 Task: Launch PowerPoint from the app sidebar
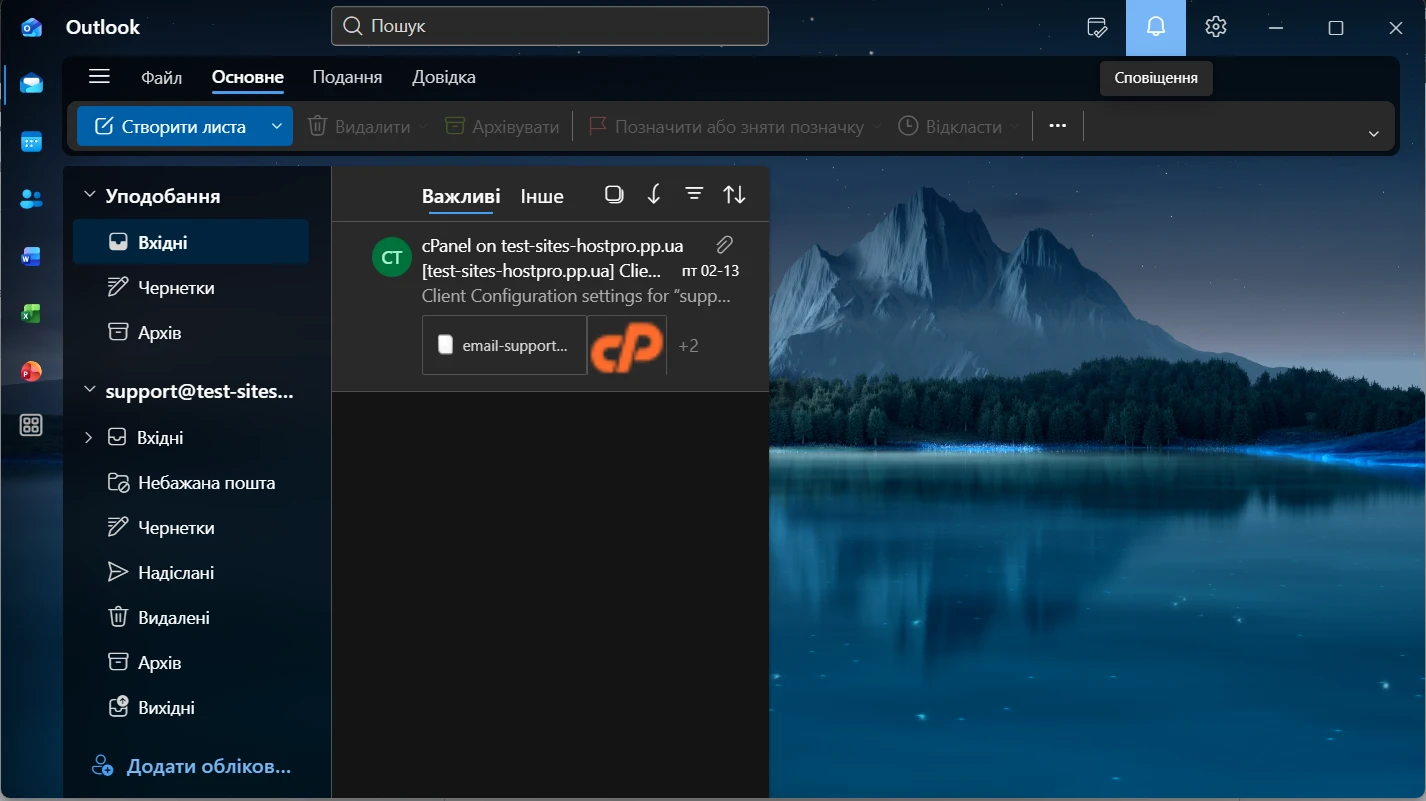tap(31, 371)
